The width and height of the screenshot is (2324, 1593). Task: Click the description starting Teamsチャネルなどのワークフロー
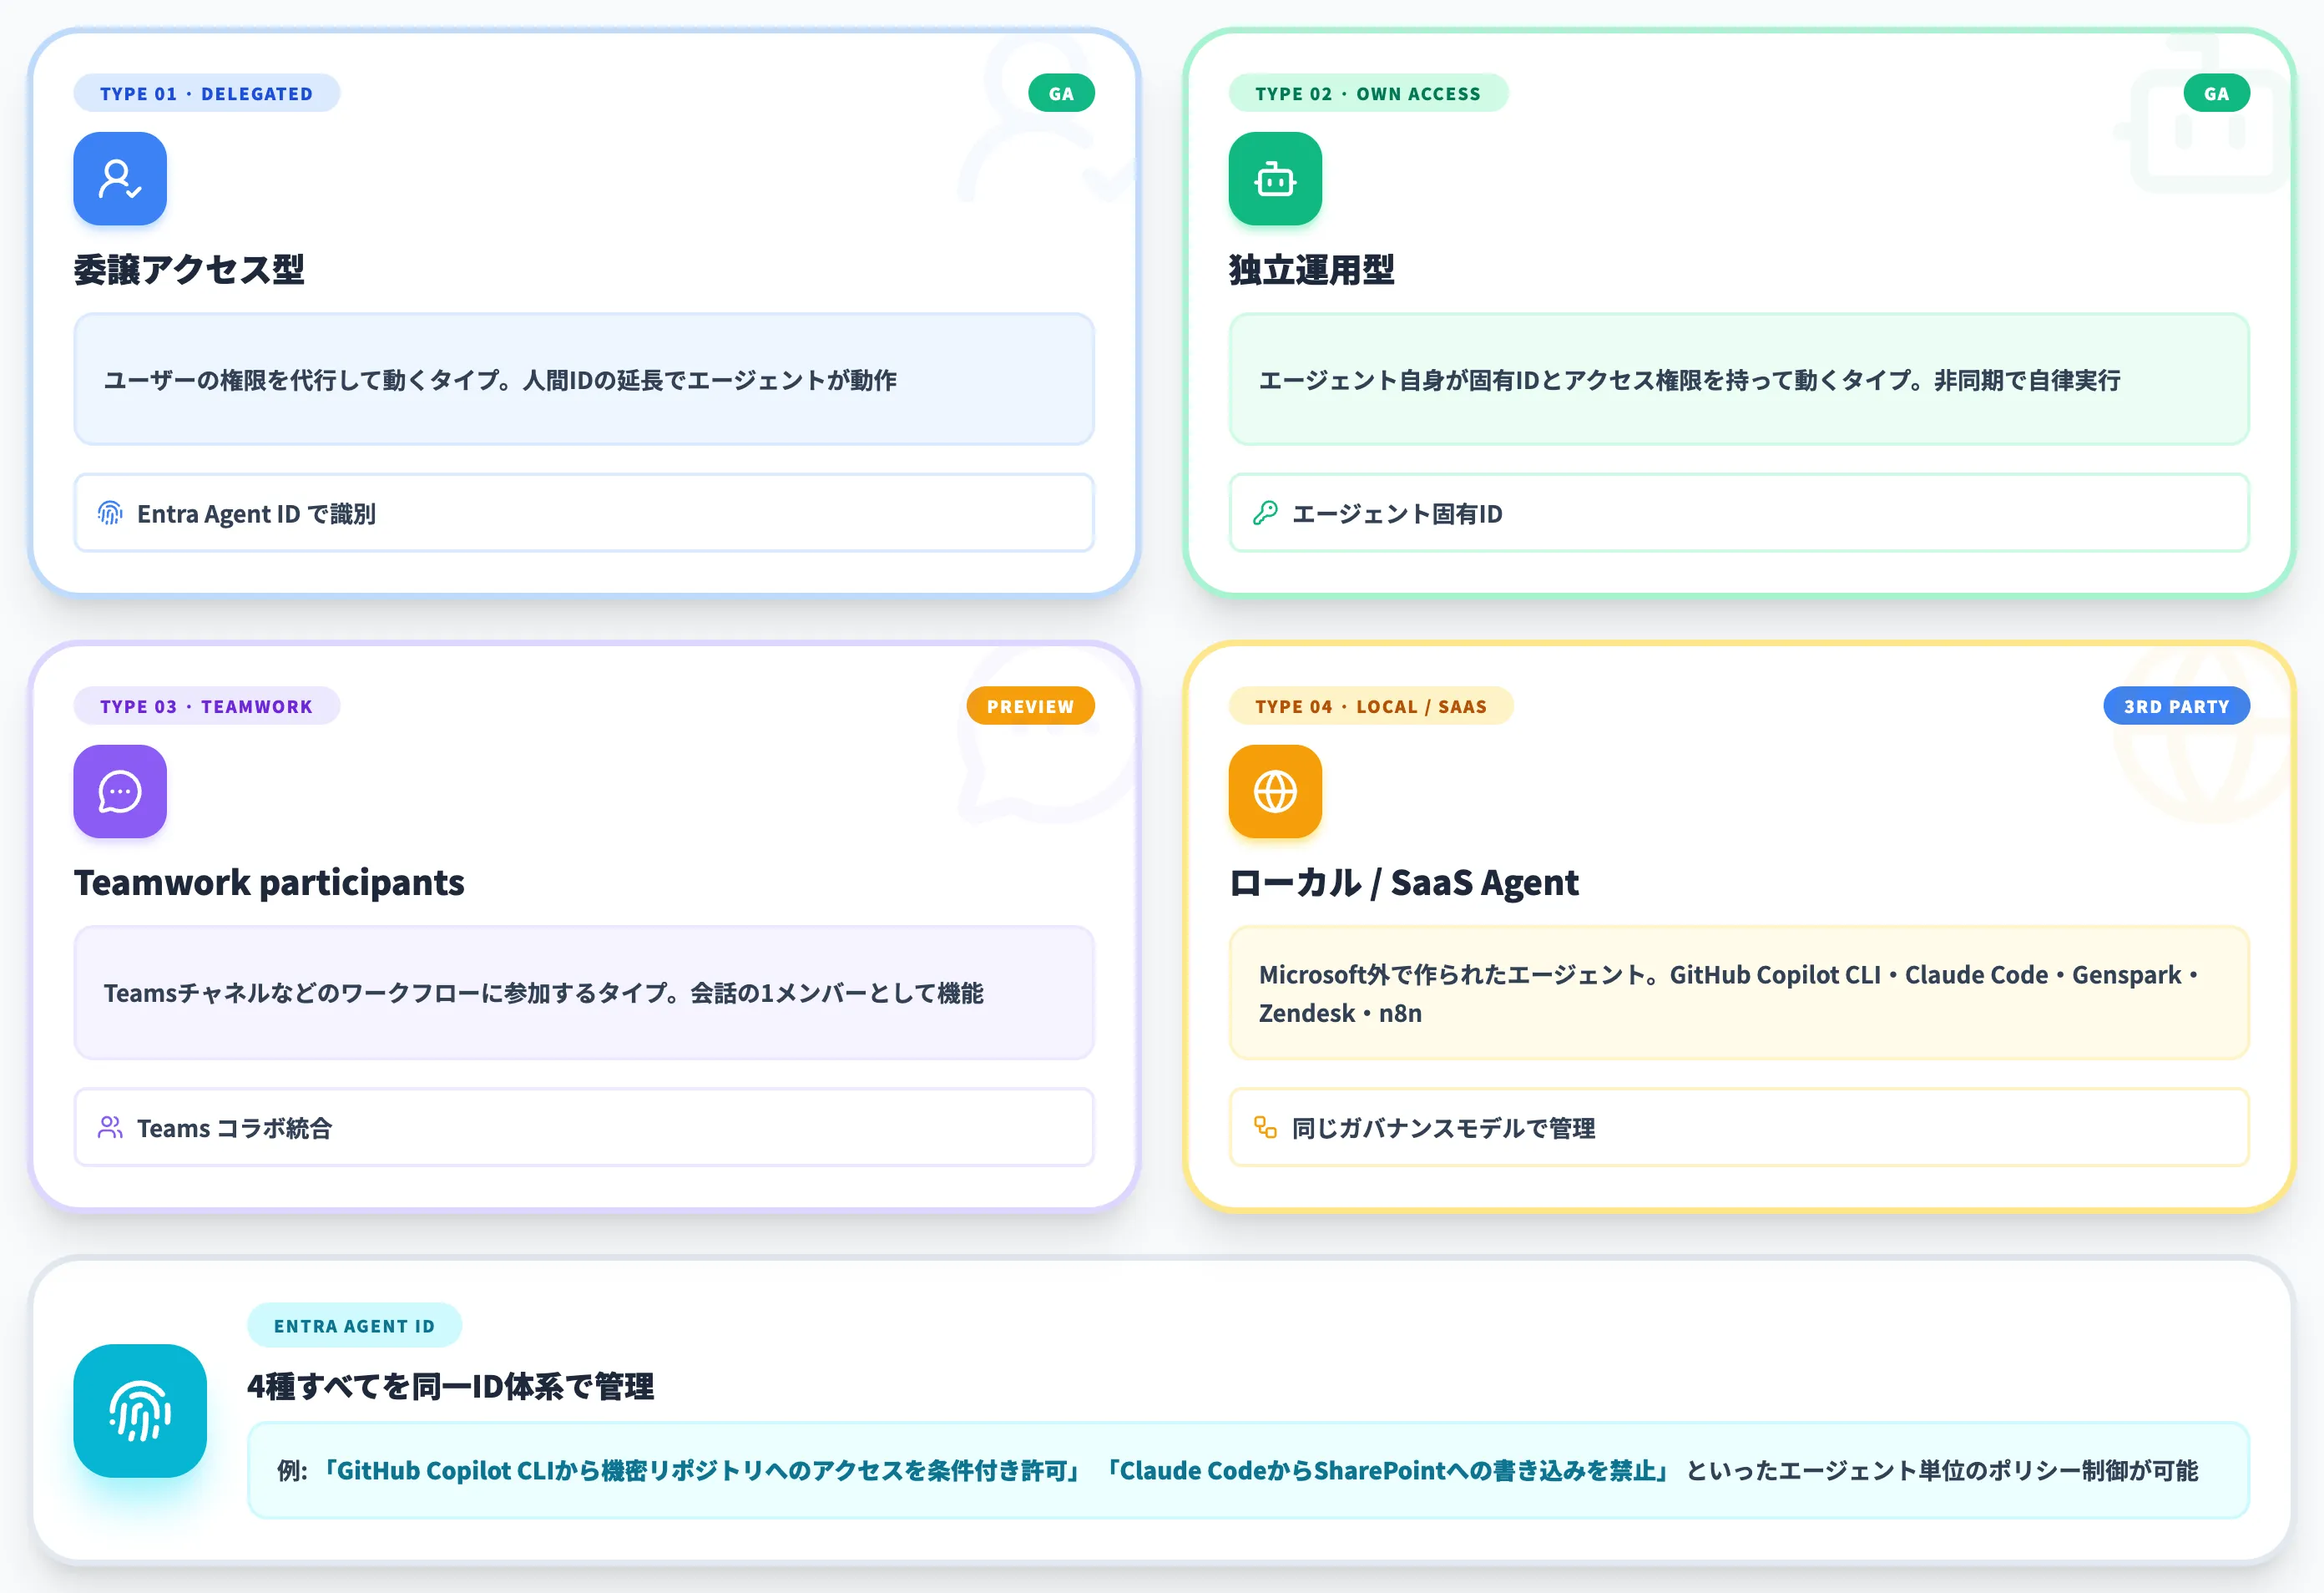[x=584, y=993]
